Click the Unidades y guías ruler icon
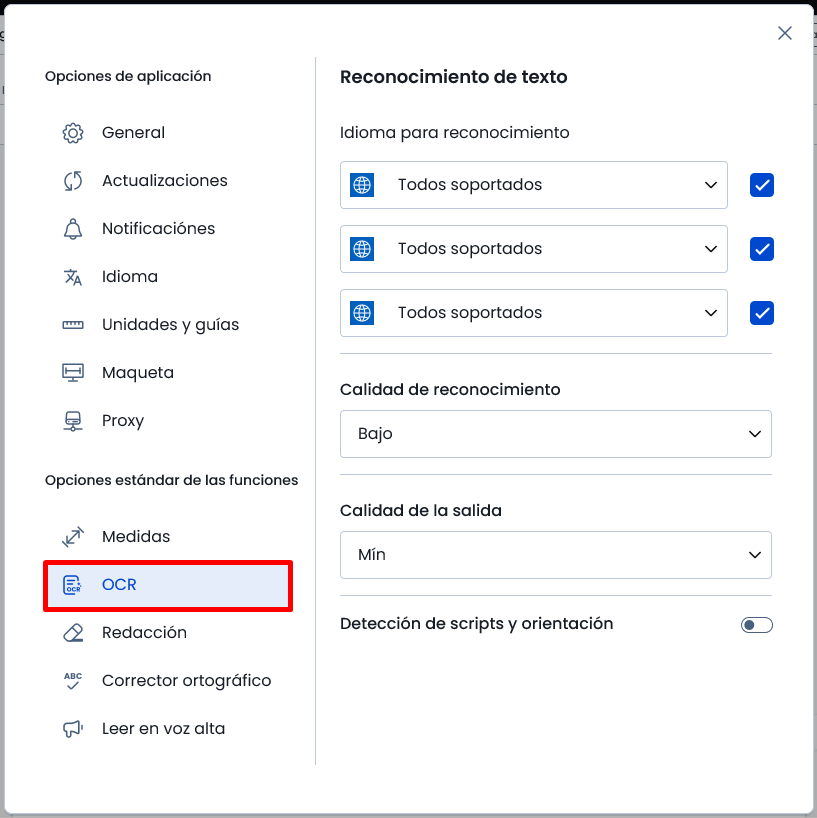Screen dimensions: 817x818 [73, 325]
